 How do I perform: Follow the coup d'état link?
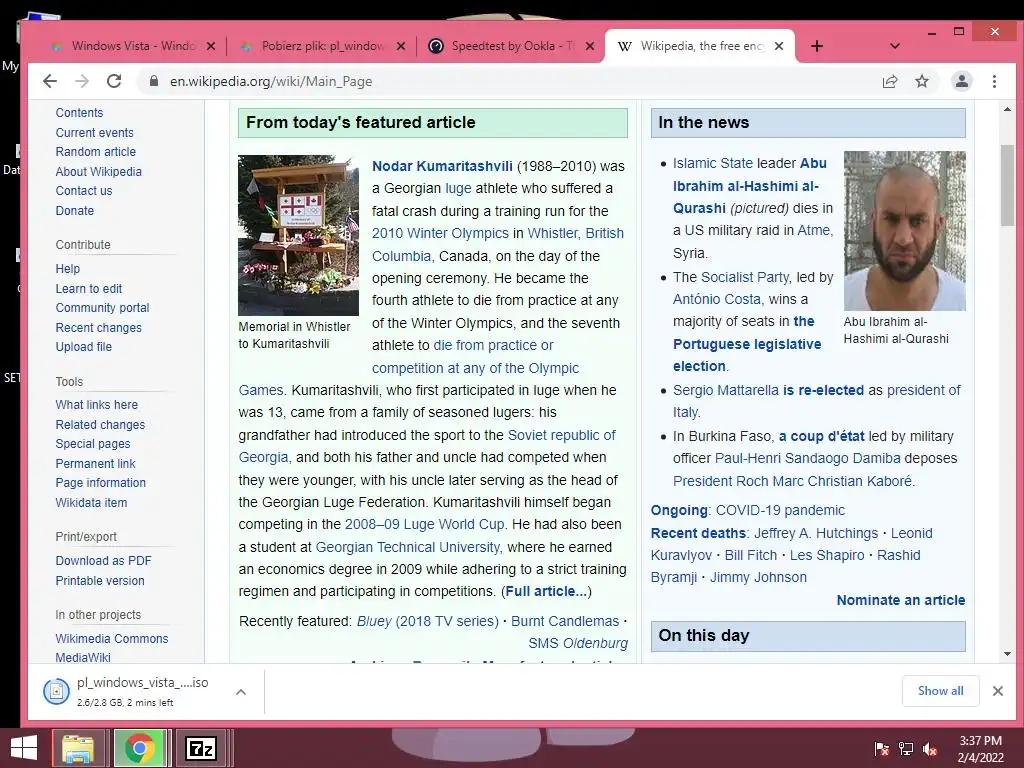[822, 436]
